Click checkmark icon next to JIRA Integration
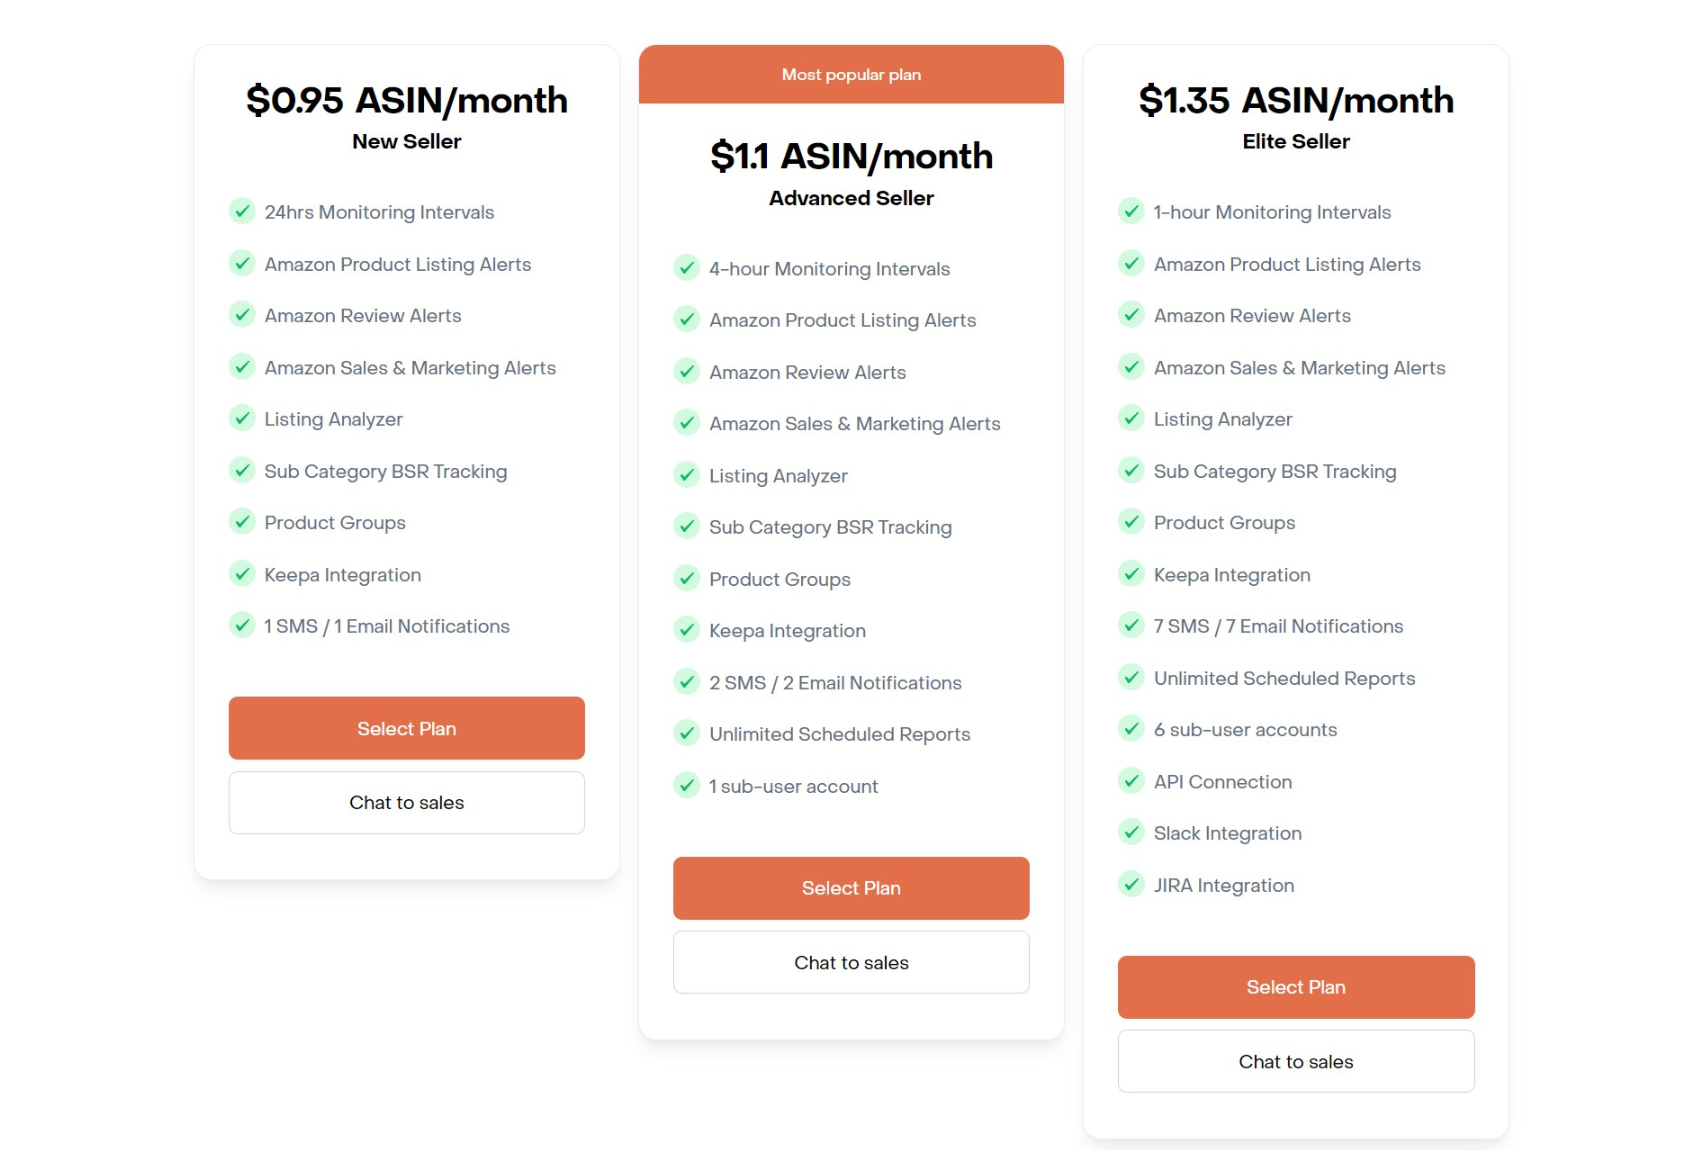The image size is (1705, 1151). tap(1131, 884)
